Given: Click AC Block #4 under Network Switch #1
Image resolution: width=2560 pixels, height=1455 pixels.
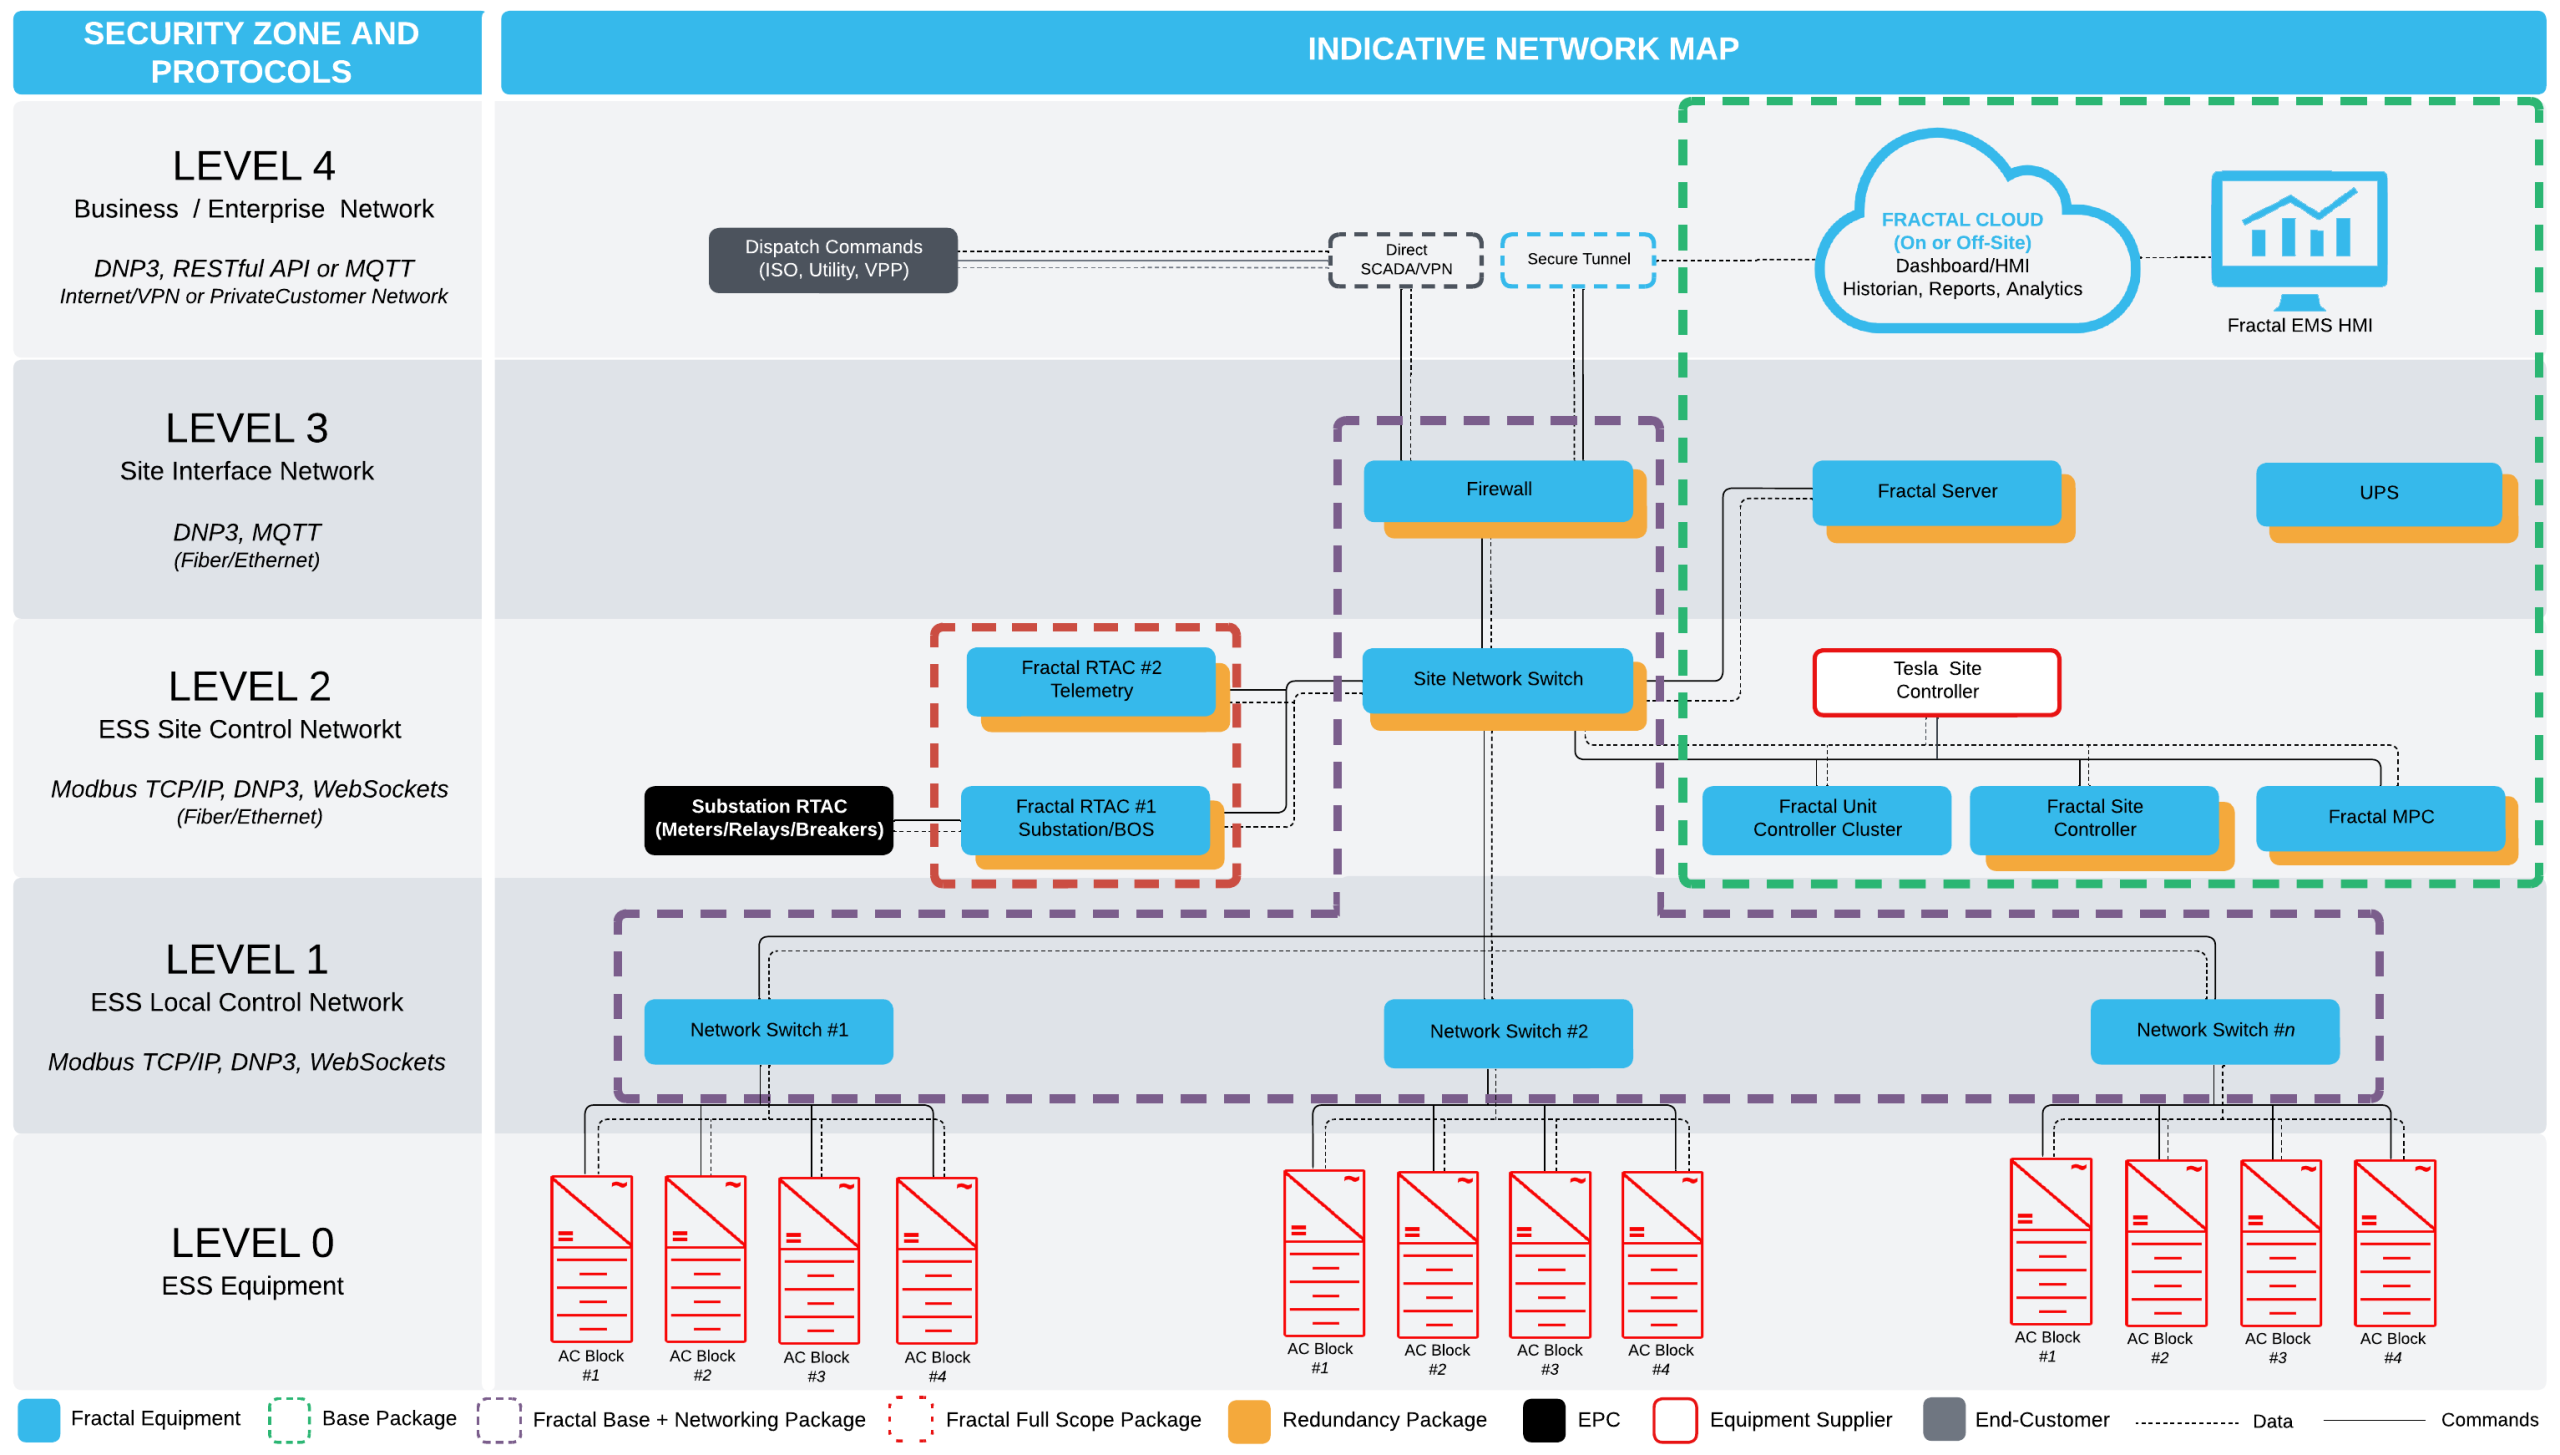Looking at the screenshot, I should point(937,1260).
